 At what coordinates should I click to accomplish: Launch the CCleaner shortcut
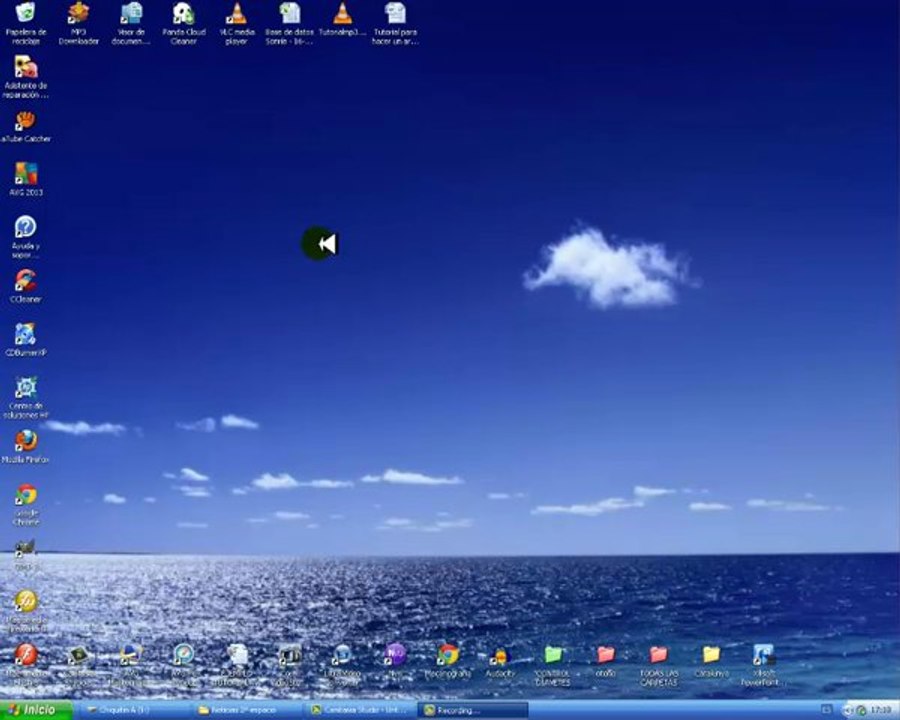pos(26,287)
